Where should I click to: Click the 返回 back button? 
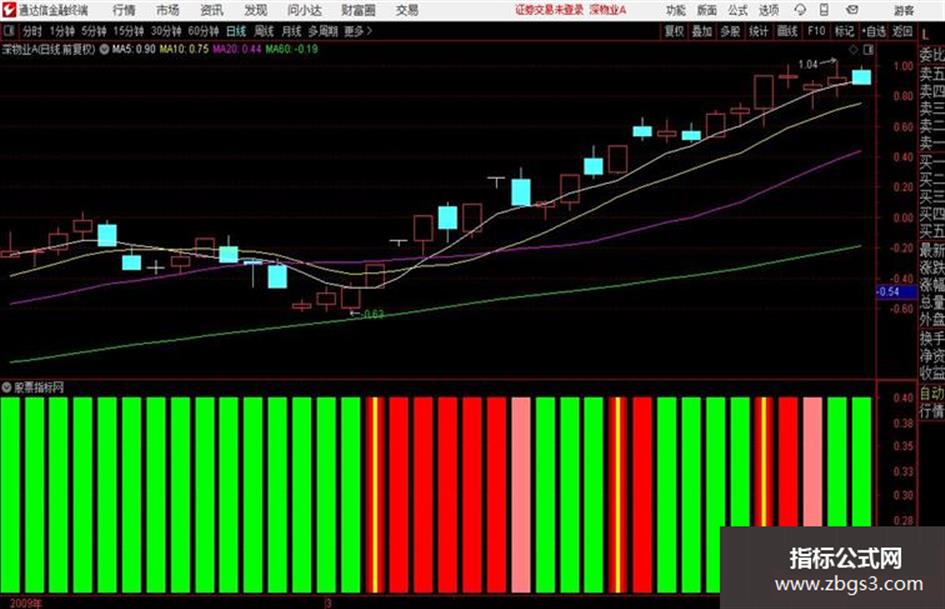tap(902, 31)
